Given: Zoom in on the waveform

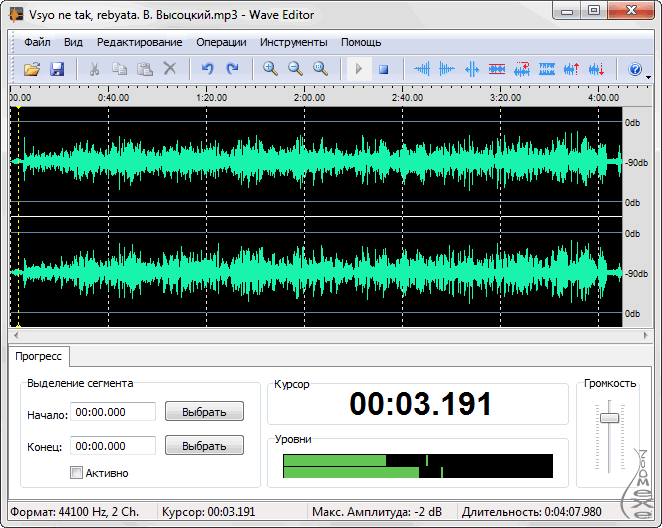Looking at the screenshot, I should pos(270,69).
